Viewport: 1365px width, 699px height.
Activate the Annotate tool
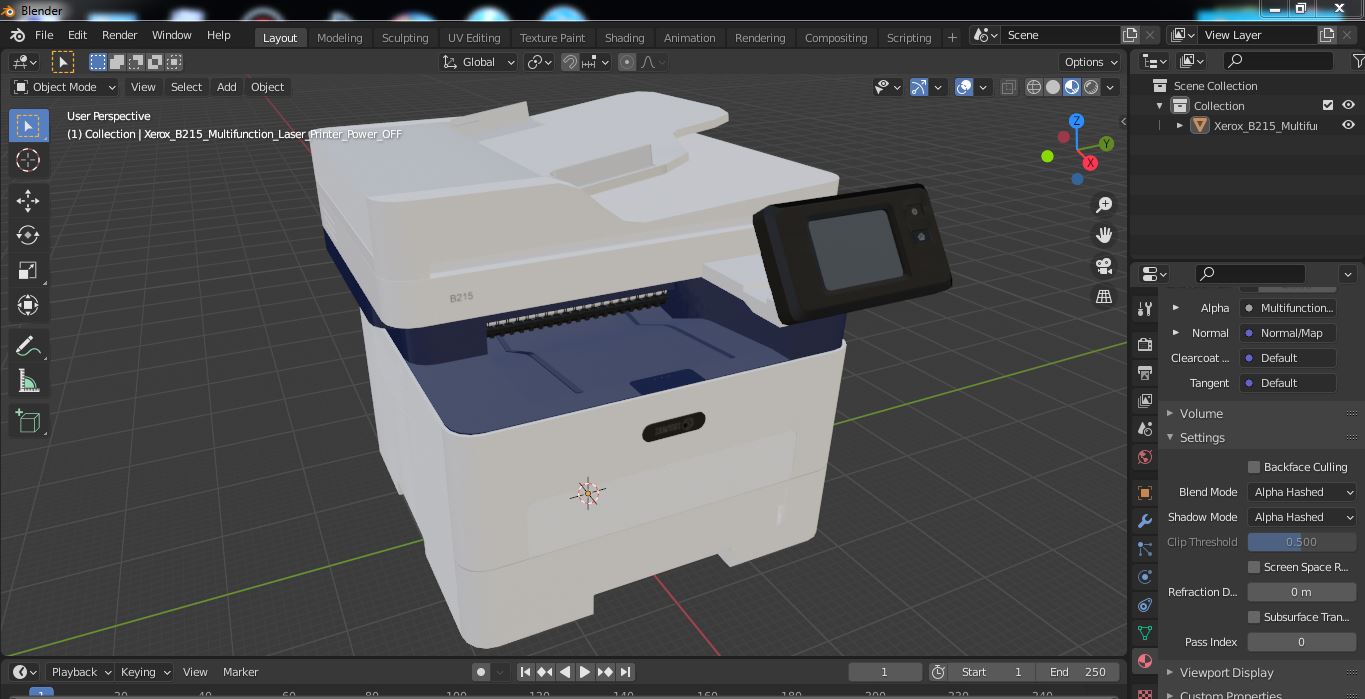coord(28,347)
